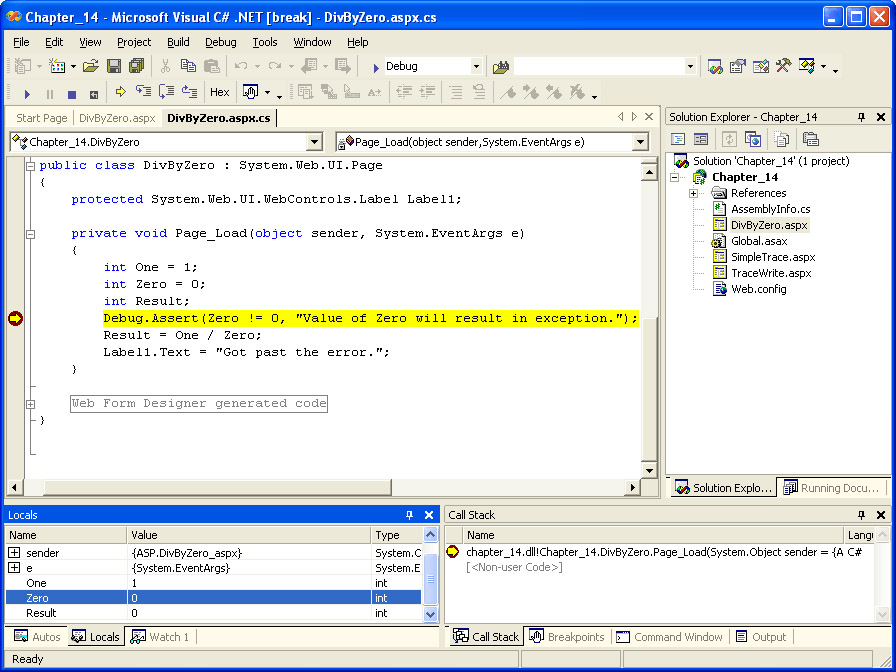Click the Save All toolbar icon
The image size is (896, 672).
134,66
